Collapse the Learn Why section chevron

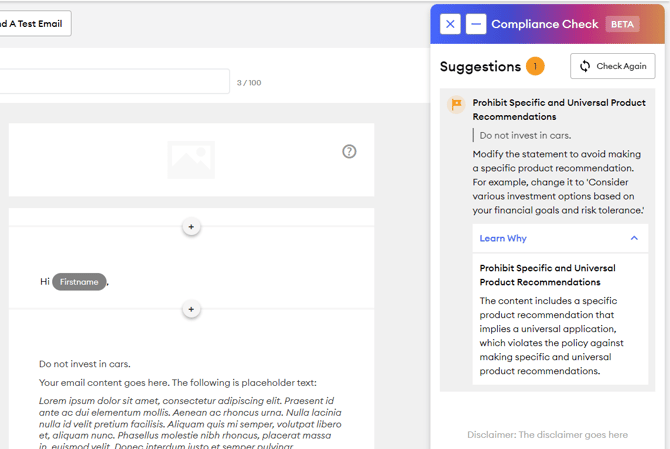(634, 238)
